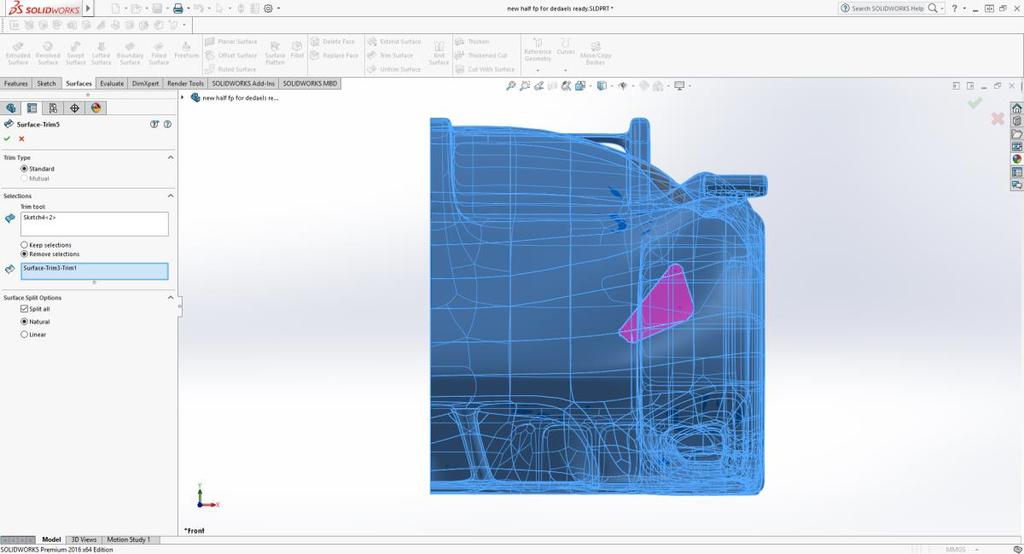Click the Trim tool selection box with Sketch4<2>

[95, 223]
